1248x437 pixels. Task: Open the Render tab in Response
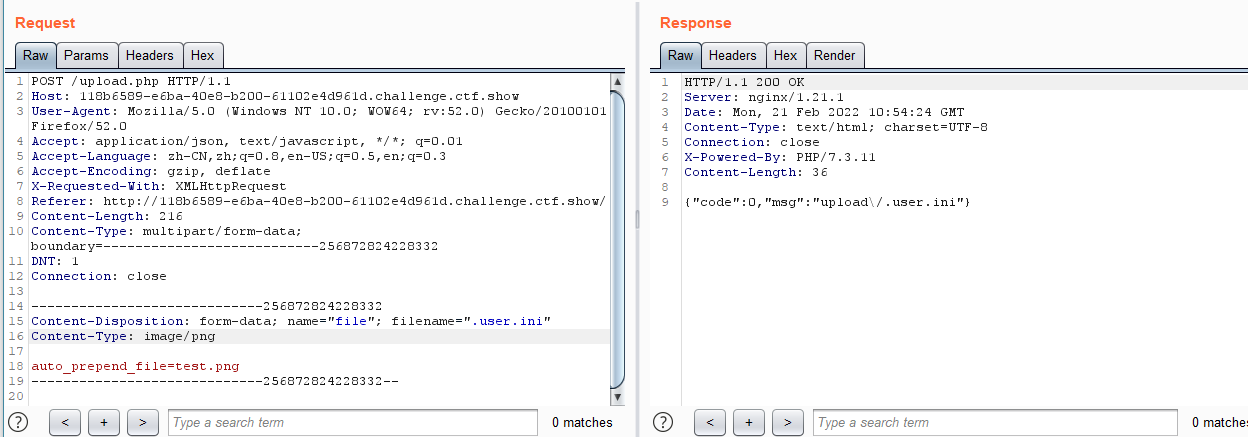point(836,55)
